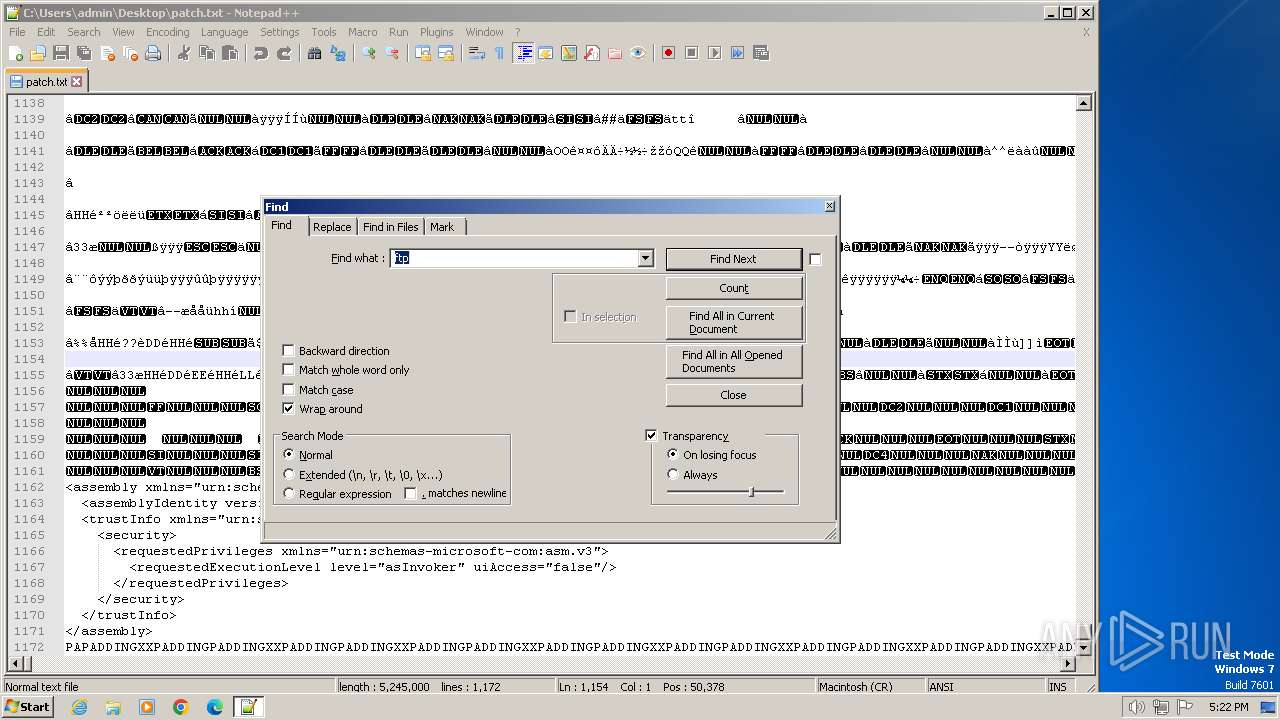Click into the Find what text field
This screenshot has height=720, width=1280.
pyautogui.click(x=513, y=259)
